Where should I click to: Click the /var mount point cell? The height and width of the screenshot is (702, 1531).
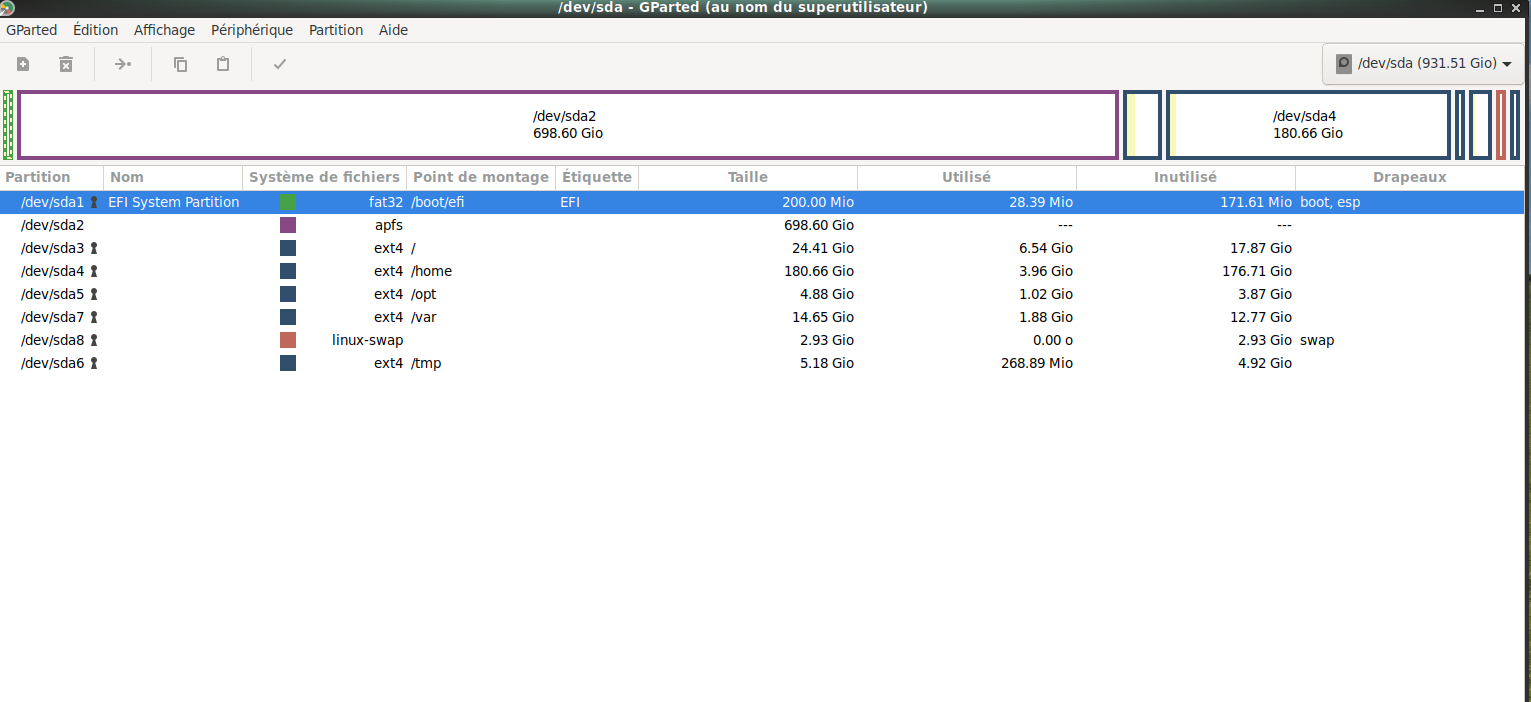pos(424,317)
